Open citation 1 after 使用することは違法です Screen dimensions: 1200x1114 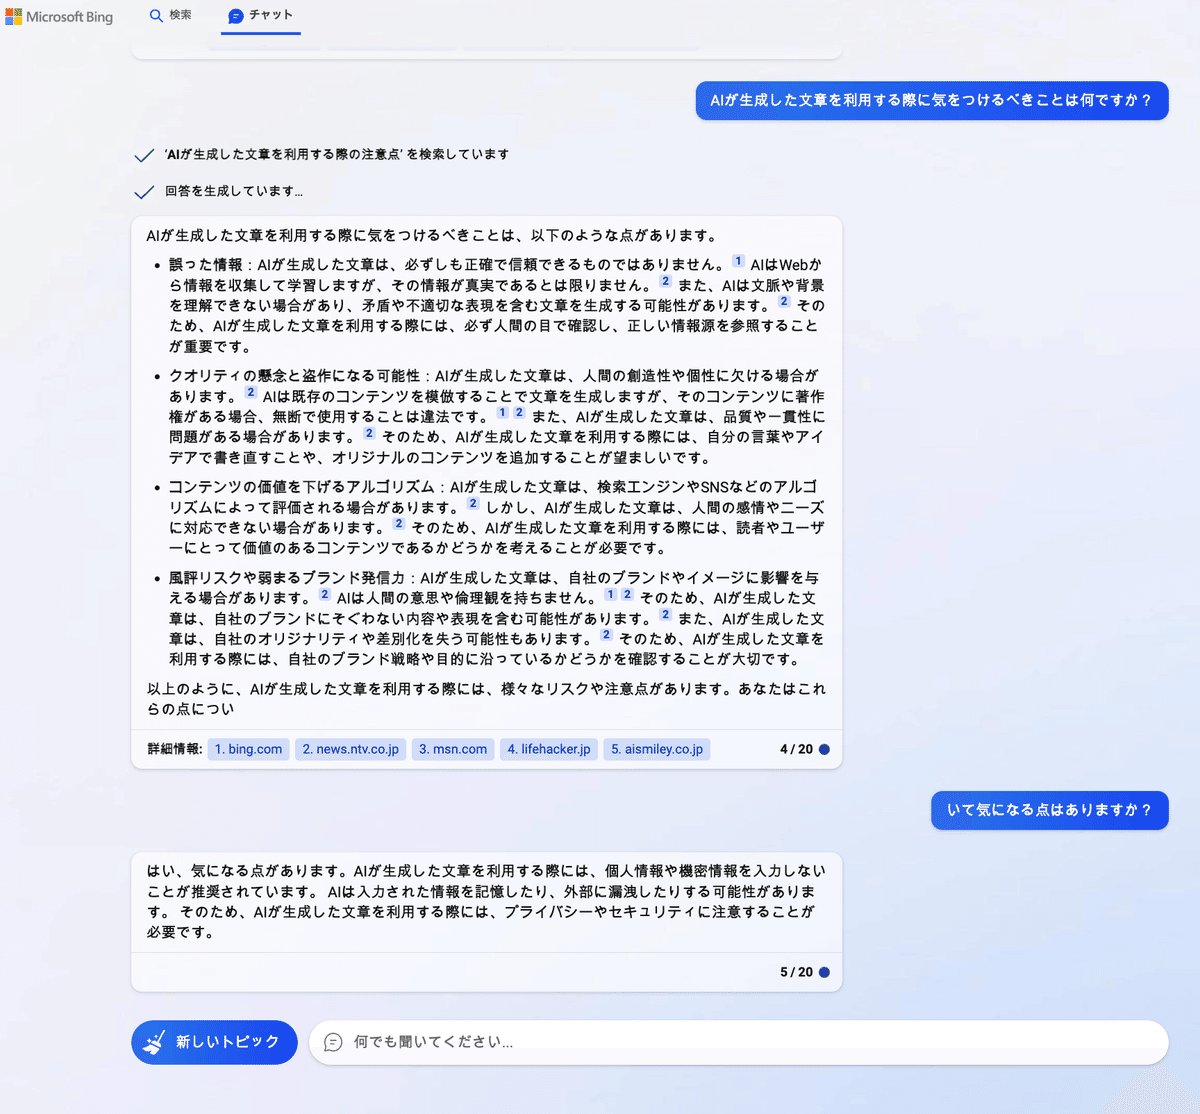click(502, 412)
